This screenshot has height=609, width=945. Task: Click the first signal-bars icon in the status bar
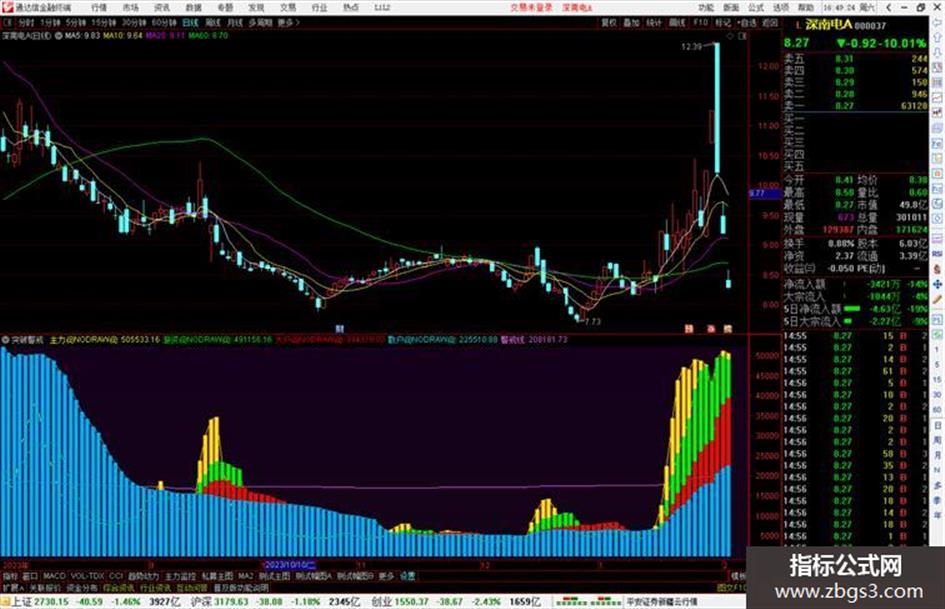coord(570,602)
